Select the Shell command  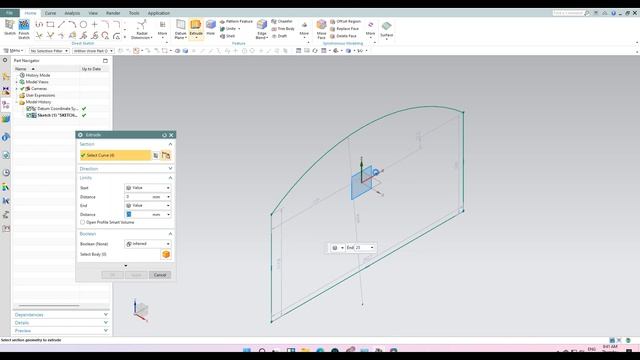tap(228, 36)
